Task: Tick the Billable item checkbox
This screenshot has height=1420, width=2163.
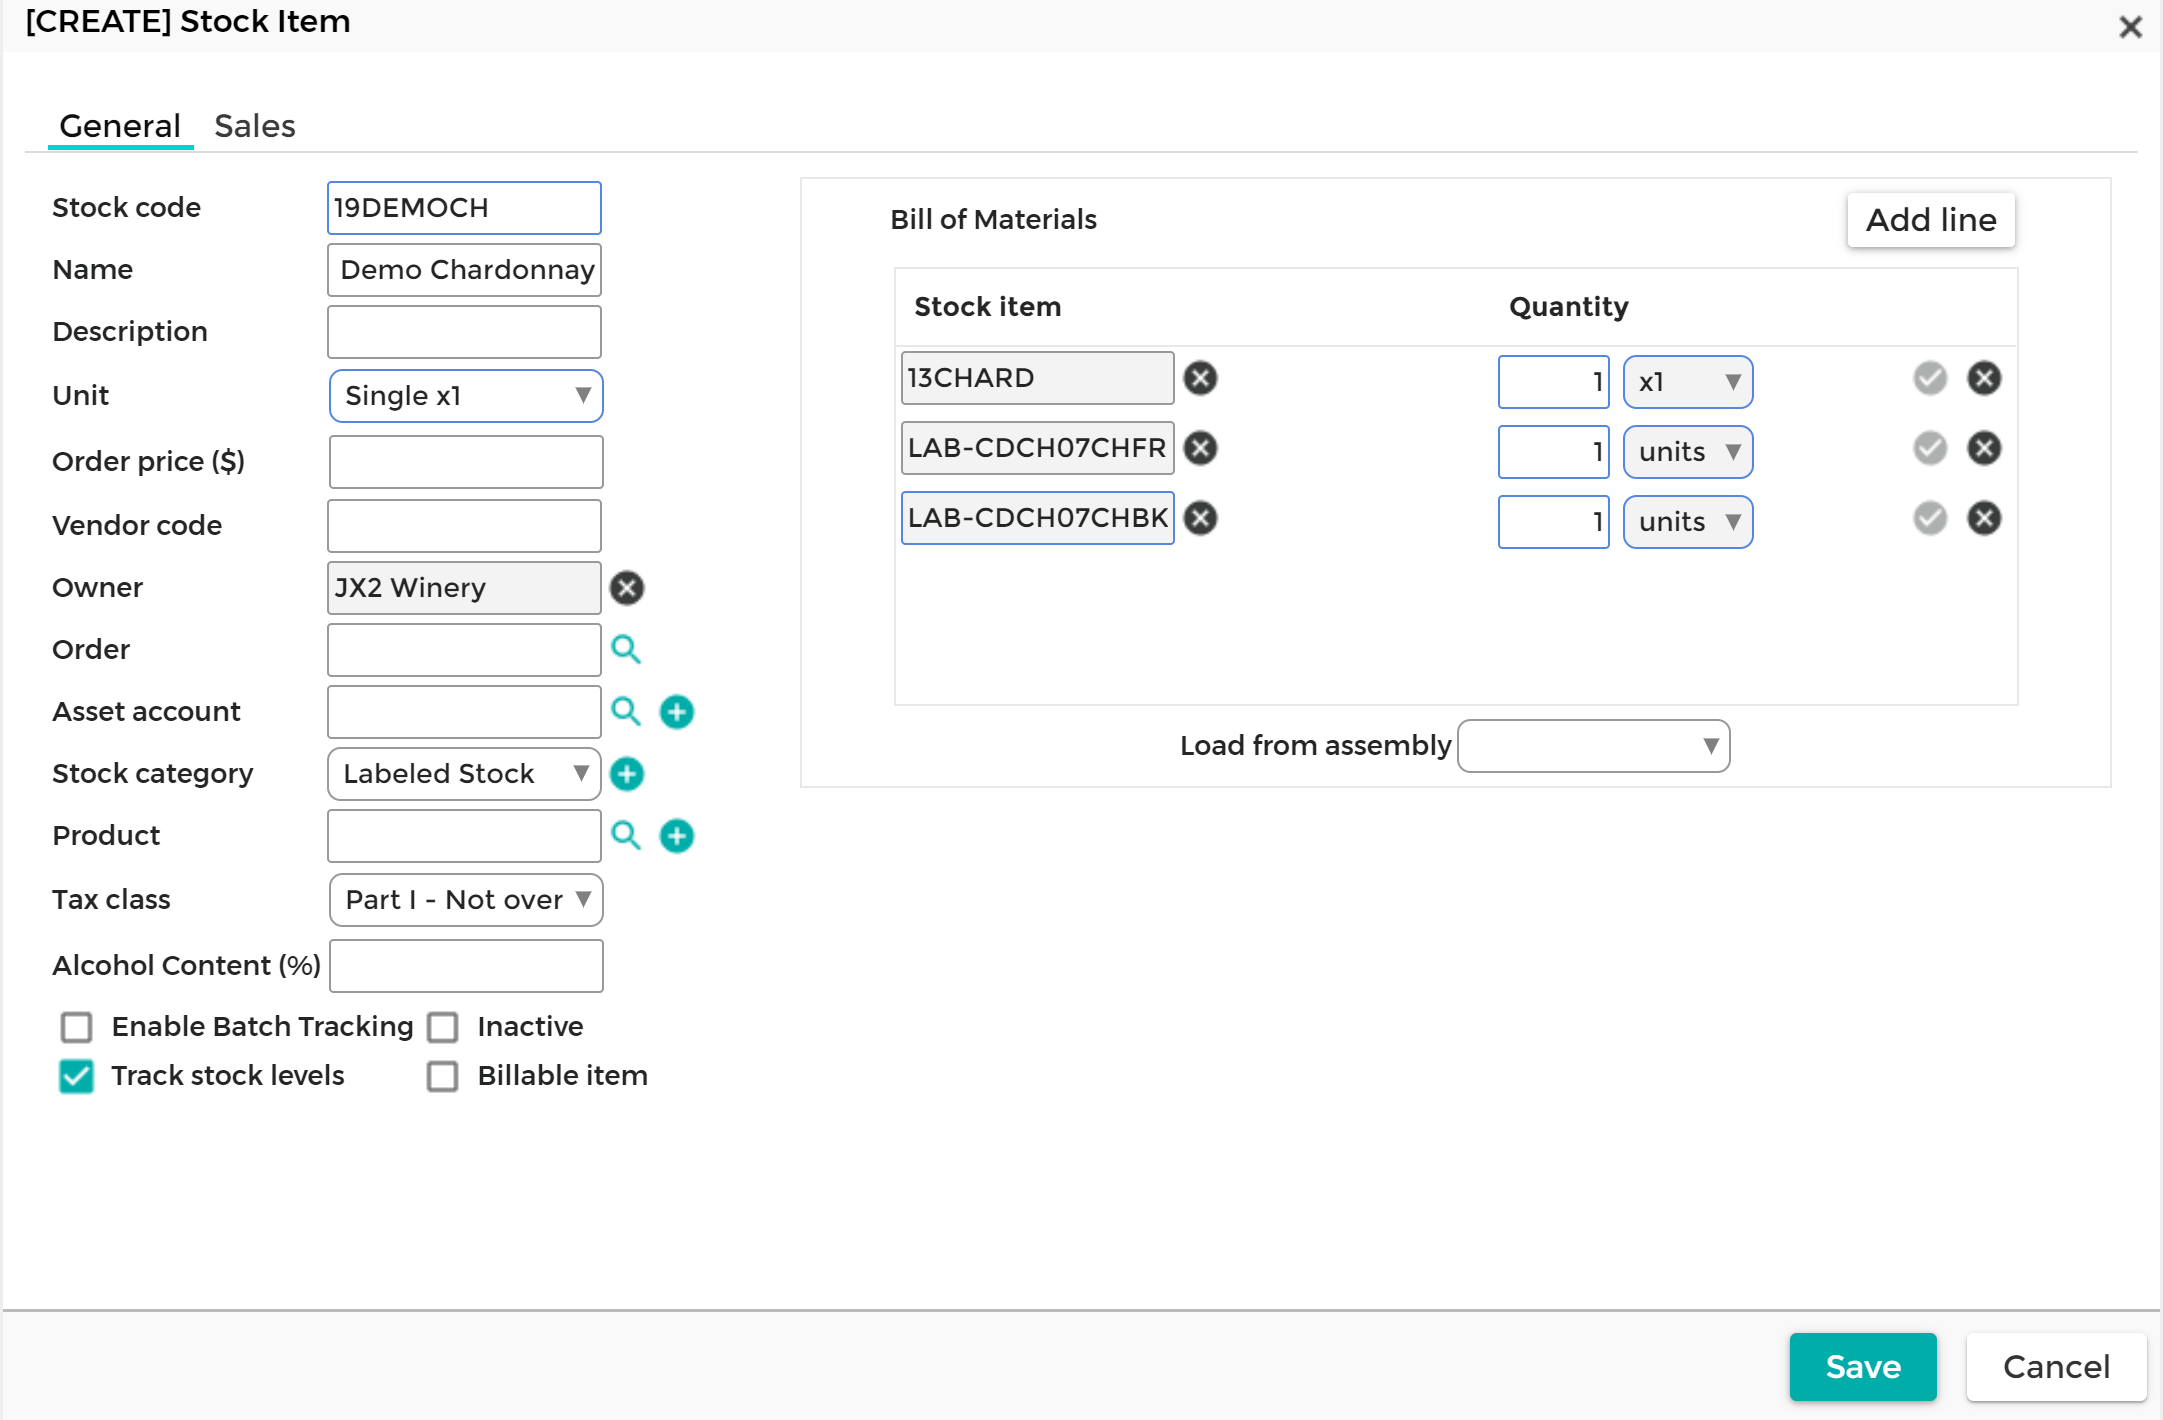Action: [443, 1076]
